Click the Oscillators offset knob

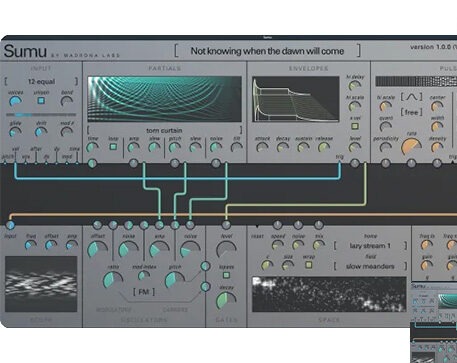pyautogui.click(x=98, y=250)
